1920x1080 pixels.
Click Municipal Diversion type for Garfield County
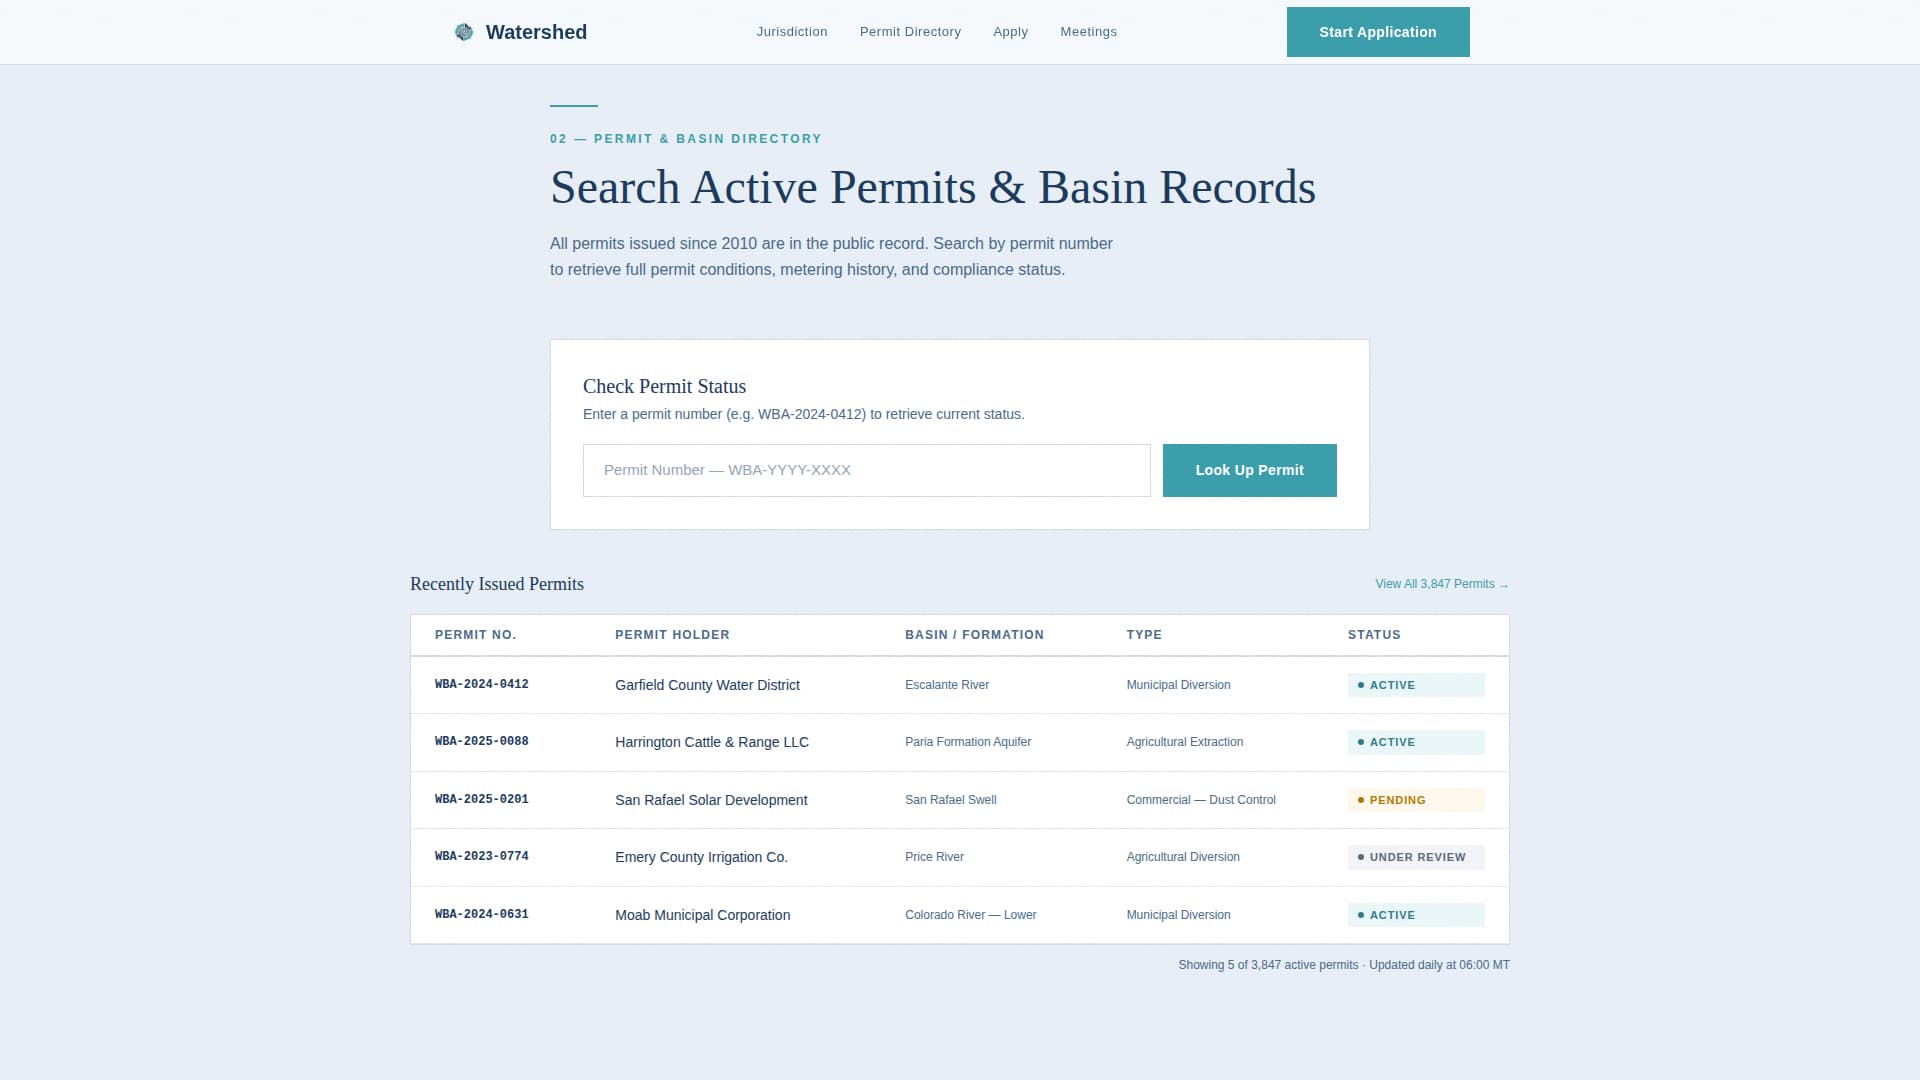1179,685
